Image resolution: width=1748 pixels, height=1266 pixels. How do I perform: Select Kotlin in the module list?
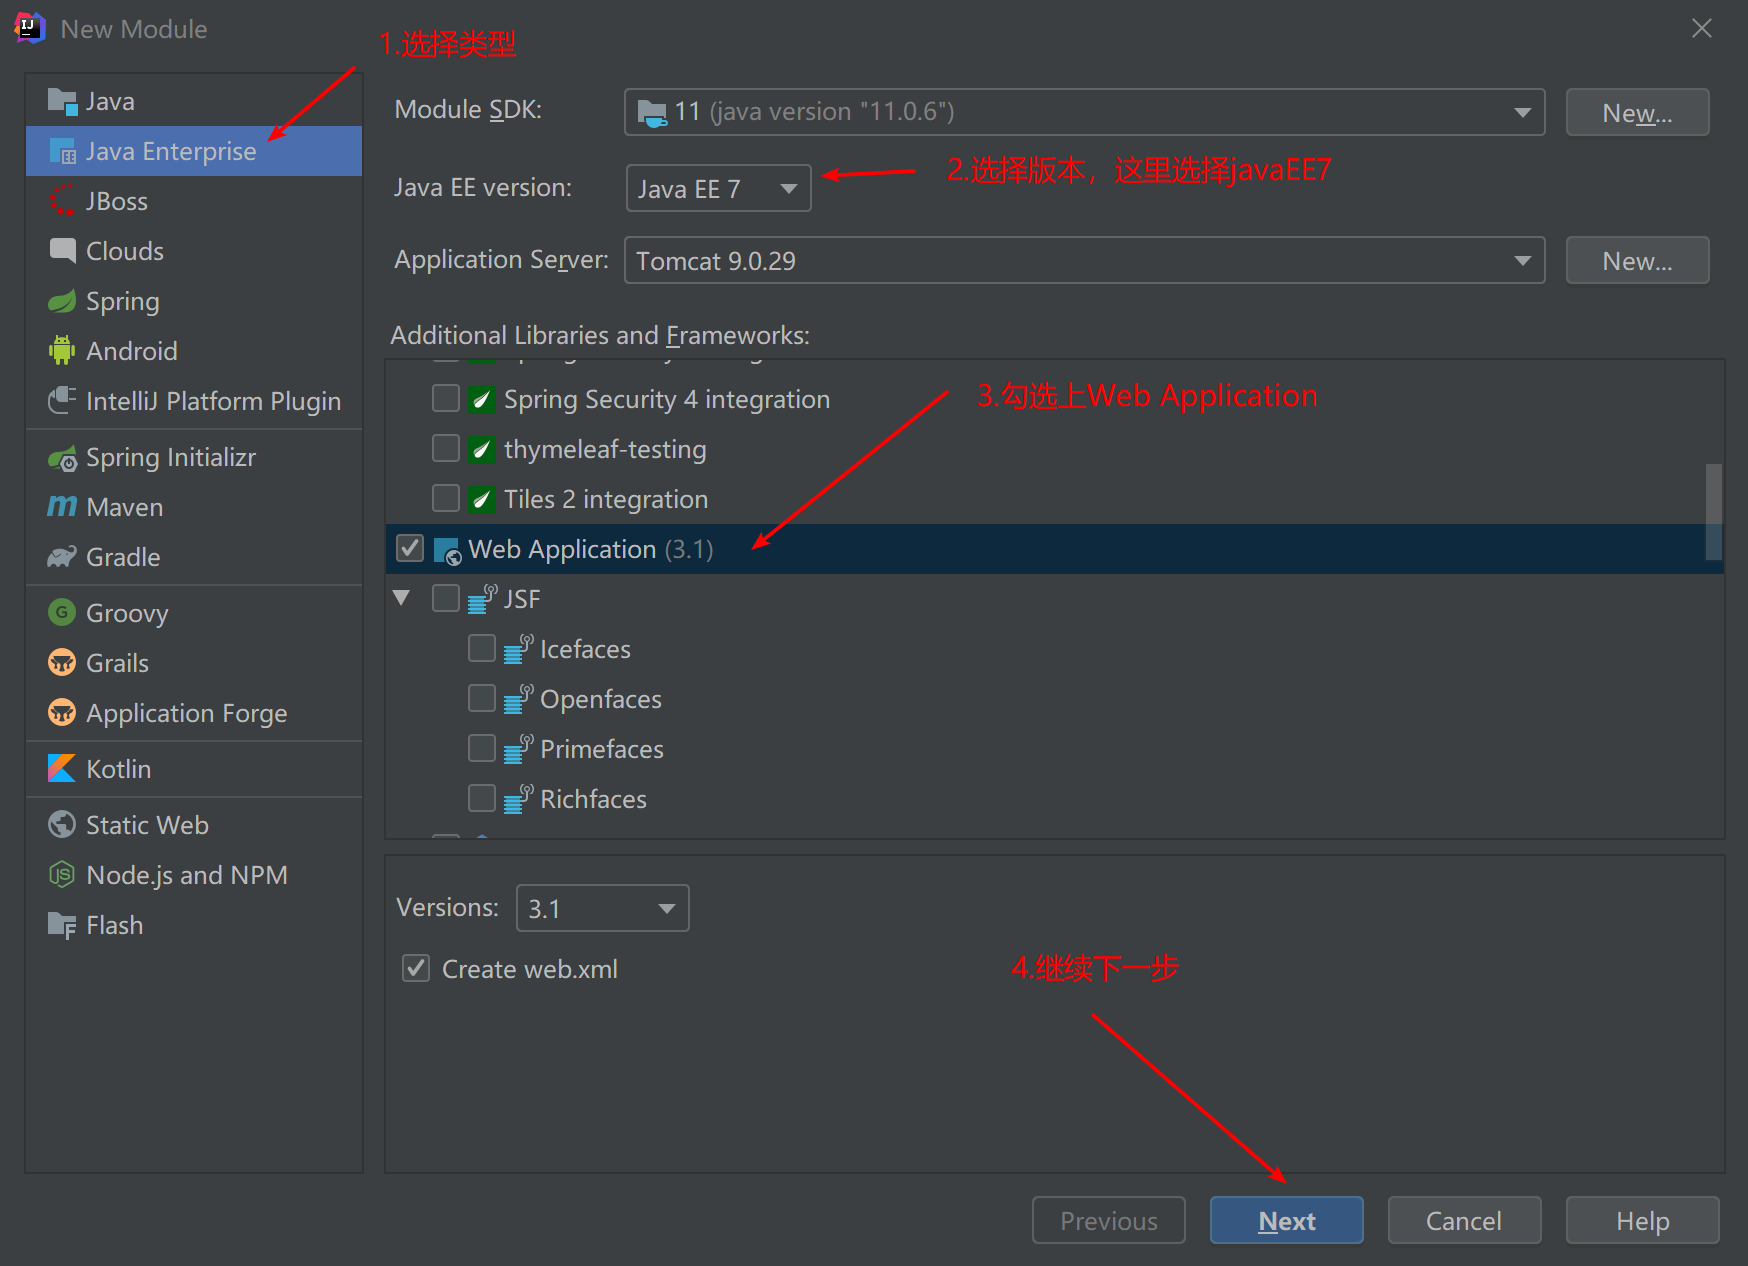click(194, 769)
